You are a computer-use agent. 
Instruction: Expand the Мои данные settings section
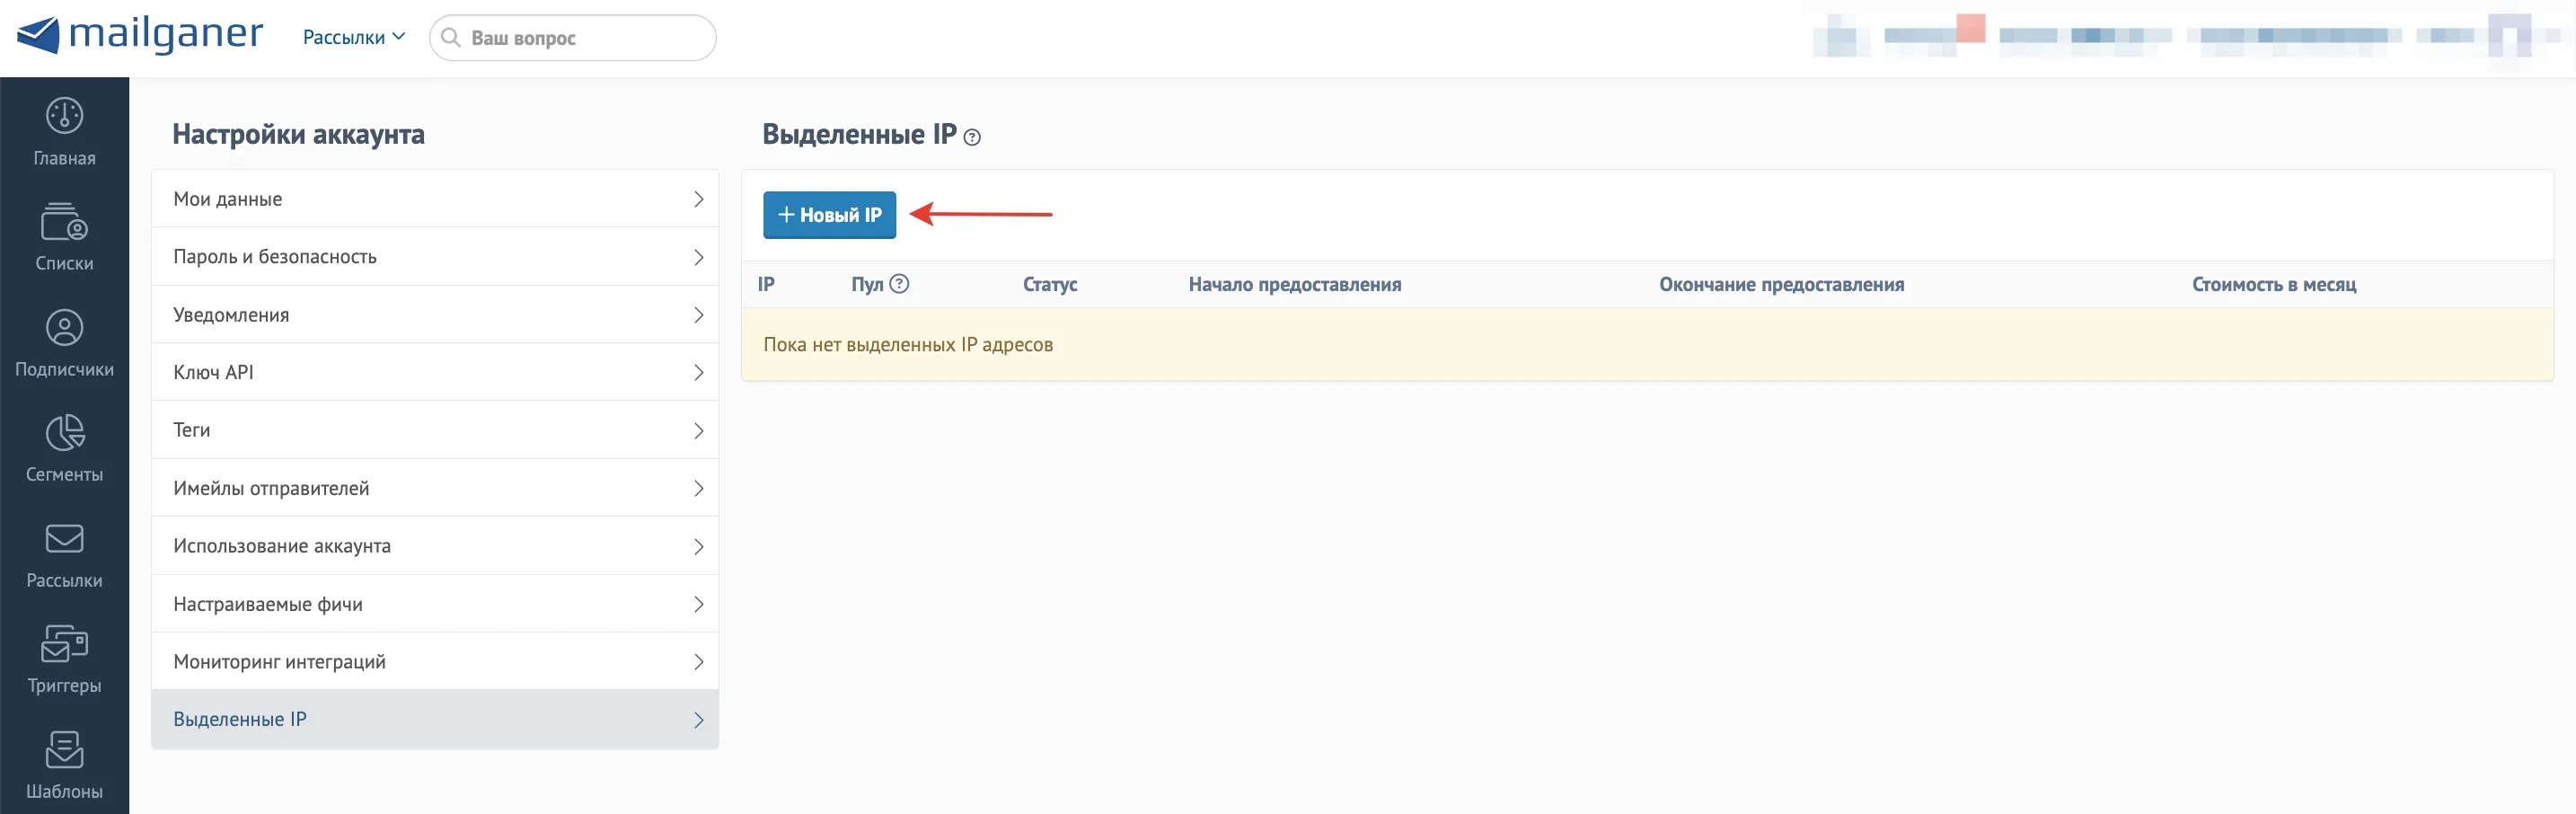435,199
